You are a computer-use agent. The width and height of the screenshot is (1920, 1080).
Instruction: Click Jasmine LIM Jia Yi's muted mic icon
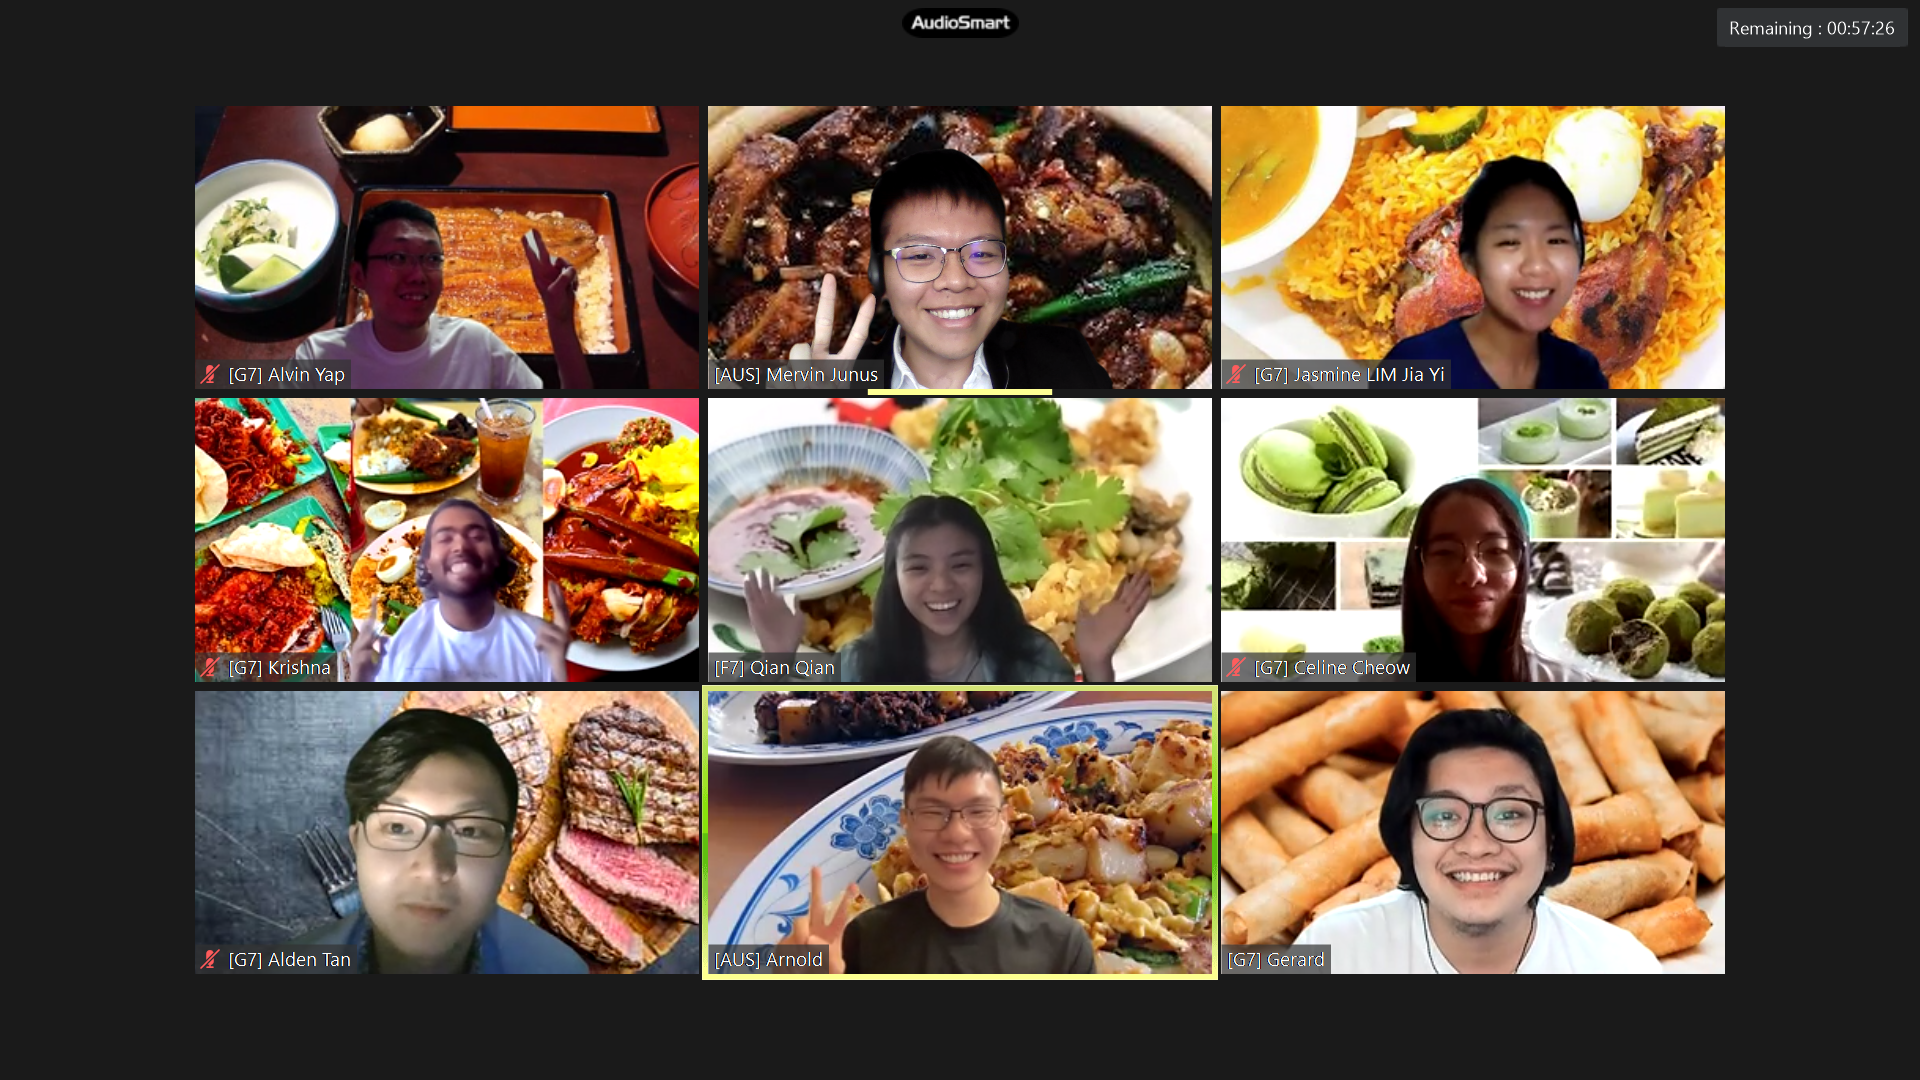[1236, 375]
